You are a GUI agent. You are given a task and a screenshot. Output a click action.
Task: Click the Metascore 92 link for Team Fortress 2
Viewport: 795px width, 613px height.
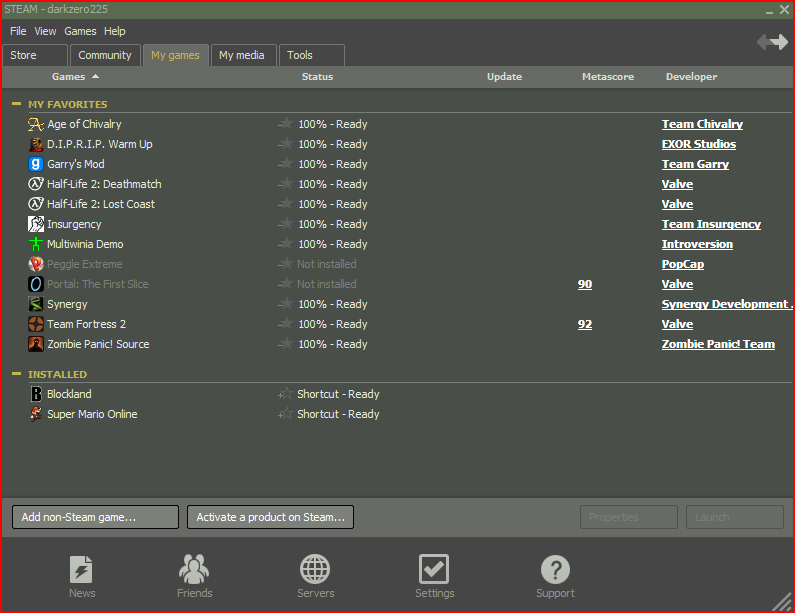[x=584, y=324]
